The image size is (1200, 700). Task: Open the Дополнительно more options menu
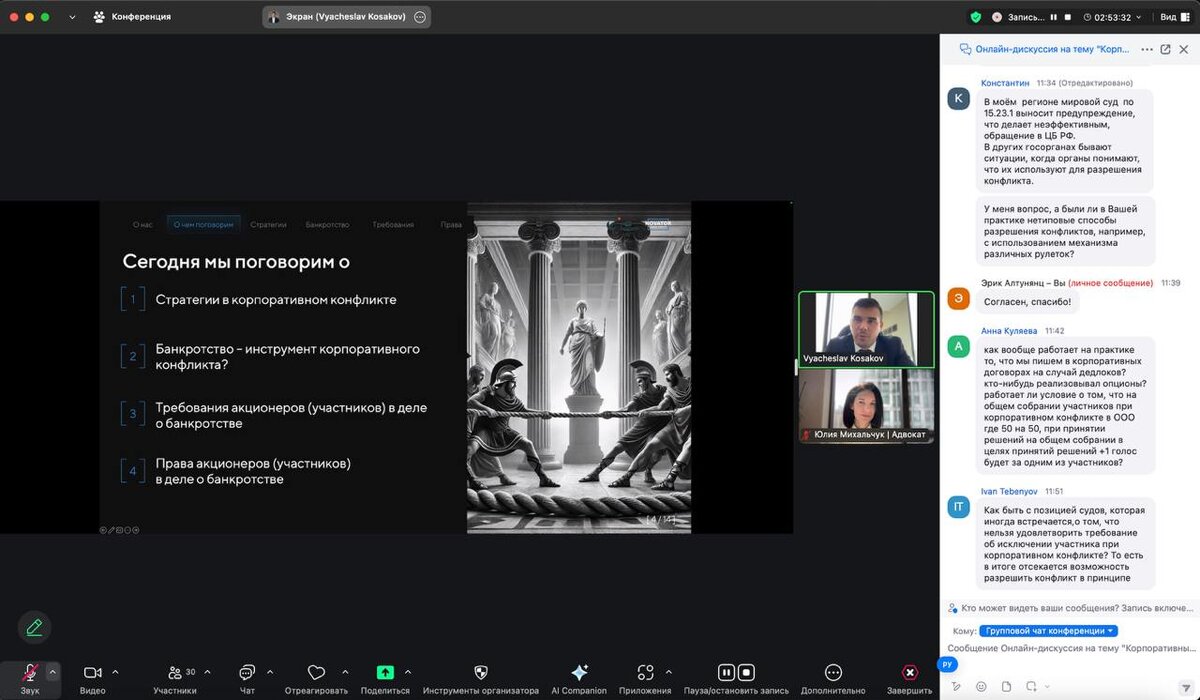[x=833, y=677]
